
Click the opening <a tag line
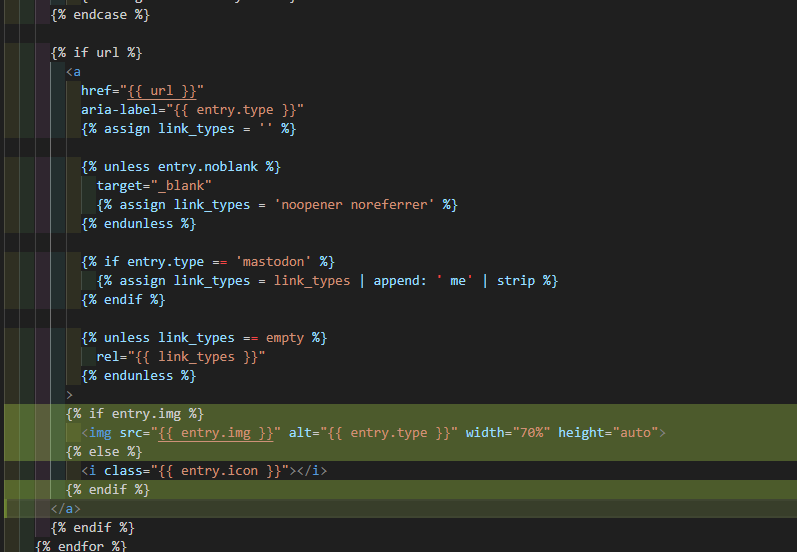point(73,72)
